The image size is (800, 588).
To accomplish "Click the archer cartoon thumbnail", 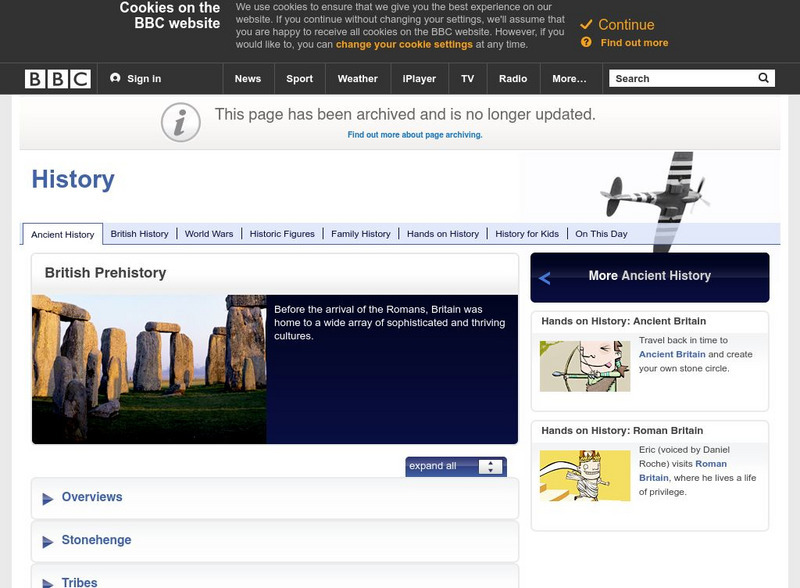I will tap(585, 366).
